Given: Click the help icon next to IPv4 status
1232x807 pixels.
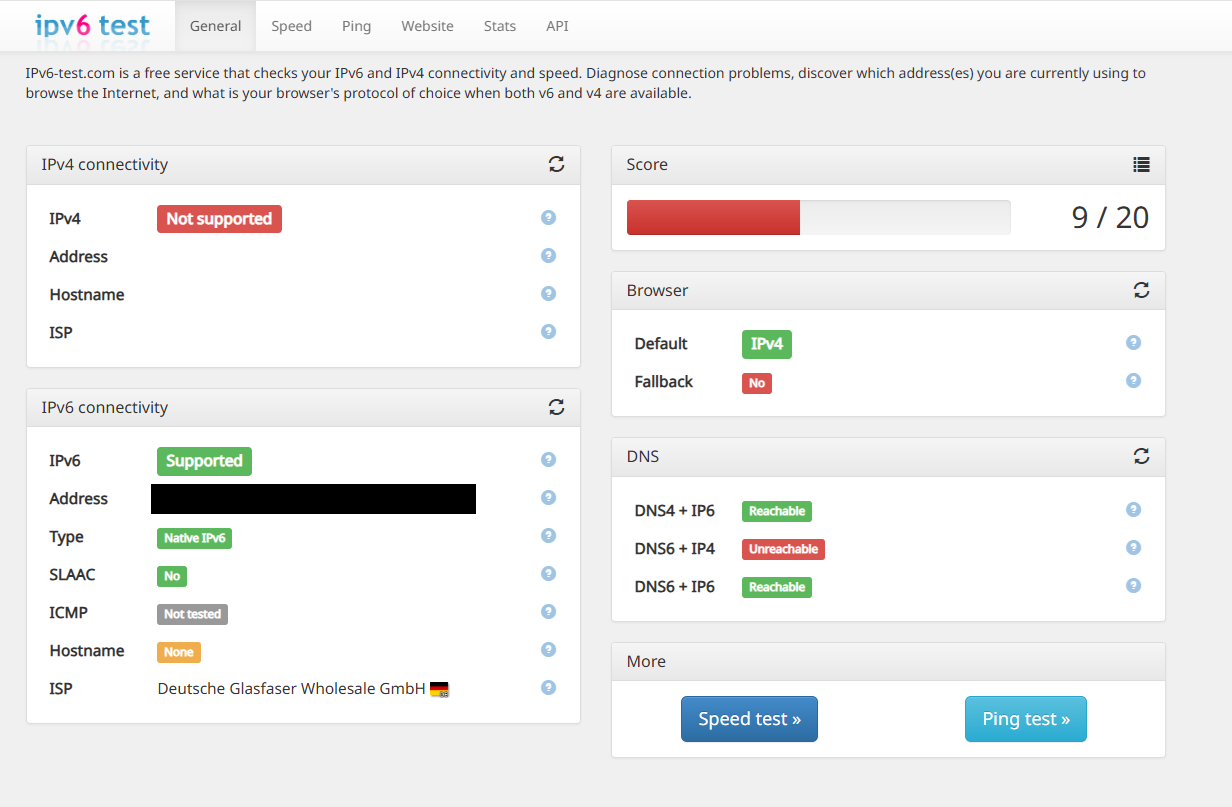Looking at the screenshot, I should point(548,217).
